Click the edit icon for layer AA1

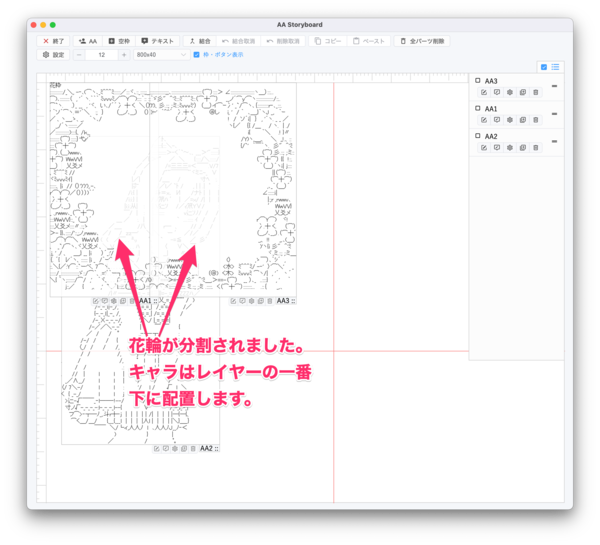pyautogui.click(x=484, y=120)
